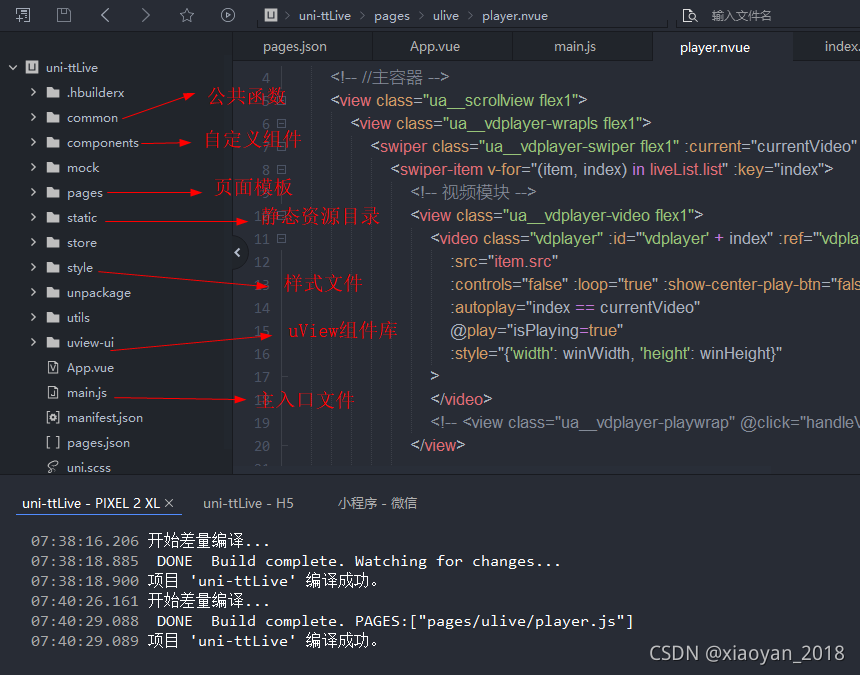Select the components folder name
Screen dimensions: 860x675
(103, 142)
